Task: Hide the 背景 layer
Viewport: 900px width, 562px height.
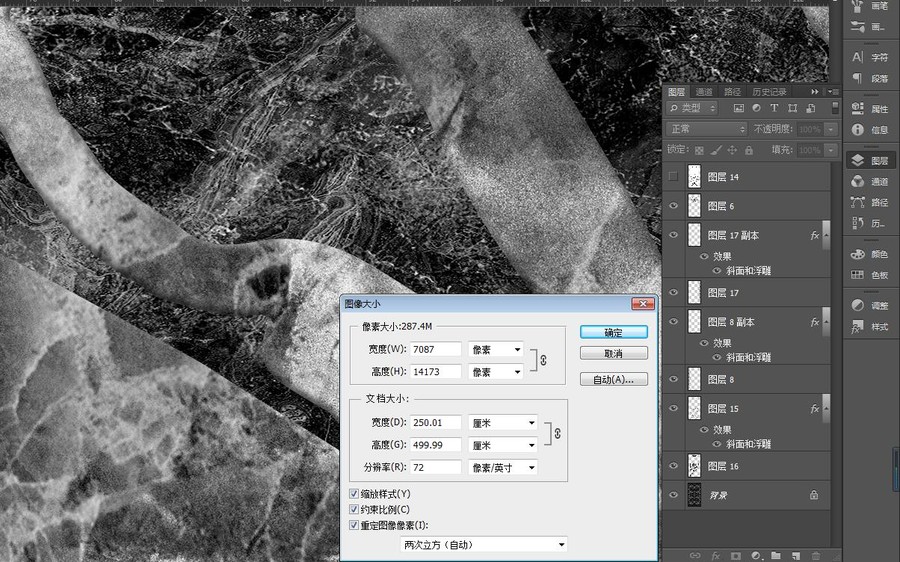Action: tap(673, 495)
